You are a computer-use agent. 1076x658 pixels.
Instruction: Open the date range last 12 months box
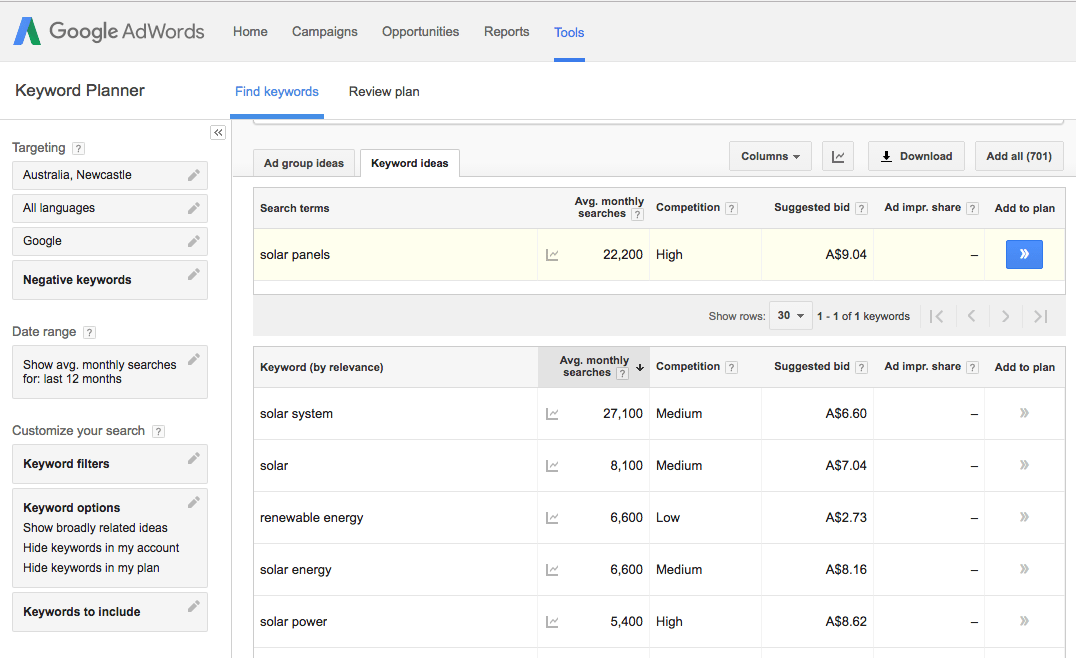110,372
